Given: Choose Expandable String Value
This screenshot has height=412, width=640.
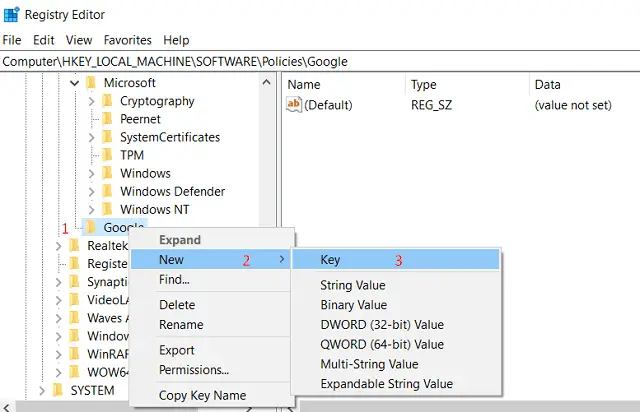Looking at the screenshot, I should pyautogui.click(x=387, y=384).
